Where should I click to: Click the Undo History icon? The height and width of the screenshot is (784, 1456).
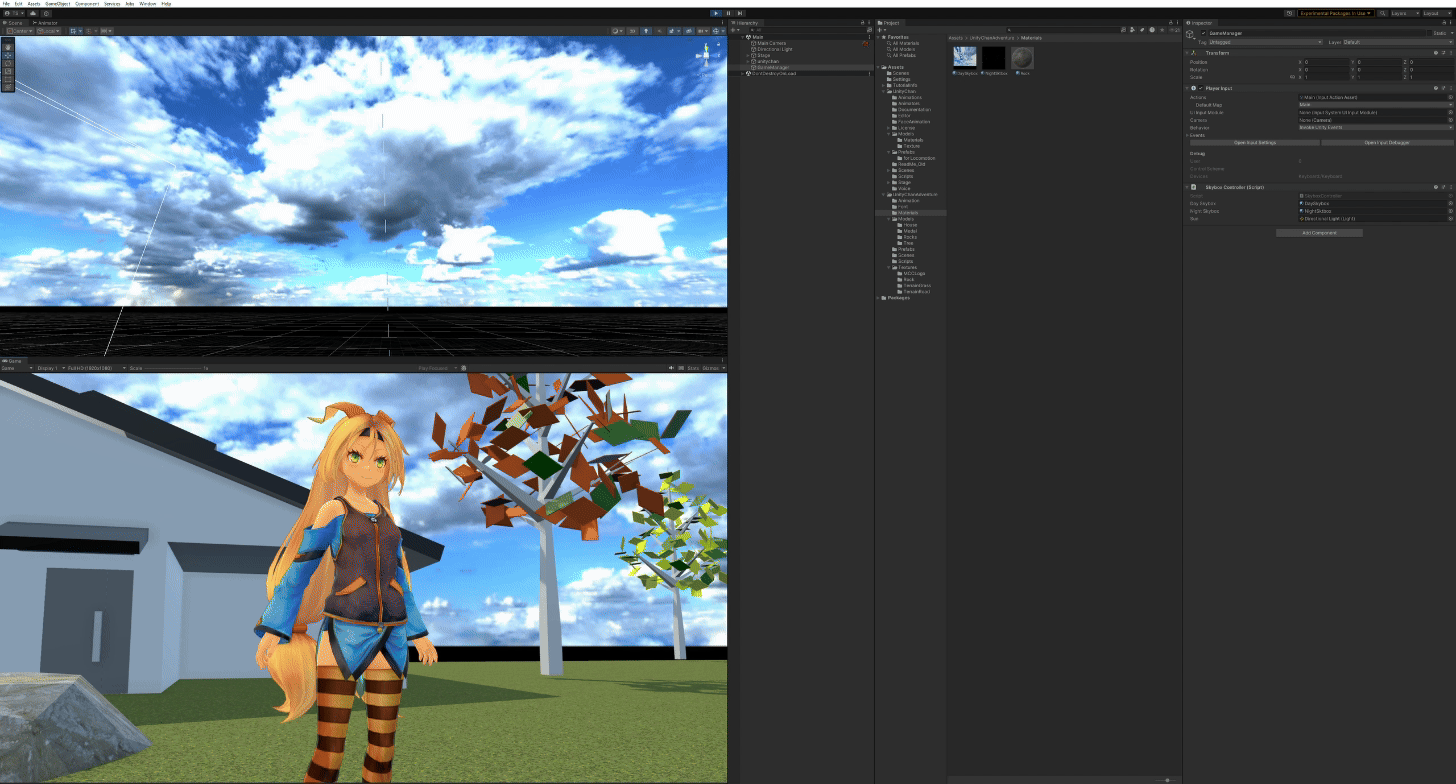click(x=1291, y=13)
